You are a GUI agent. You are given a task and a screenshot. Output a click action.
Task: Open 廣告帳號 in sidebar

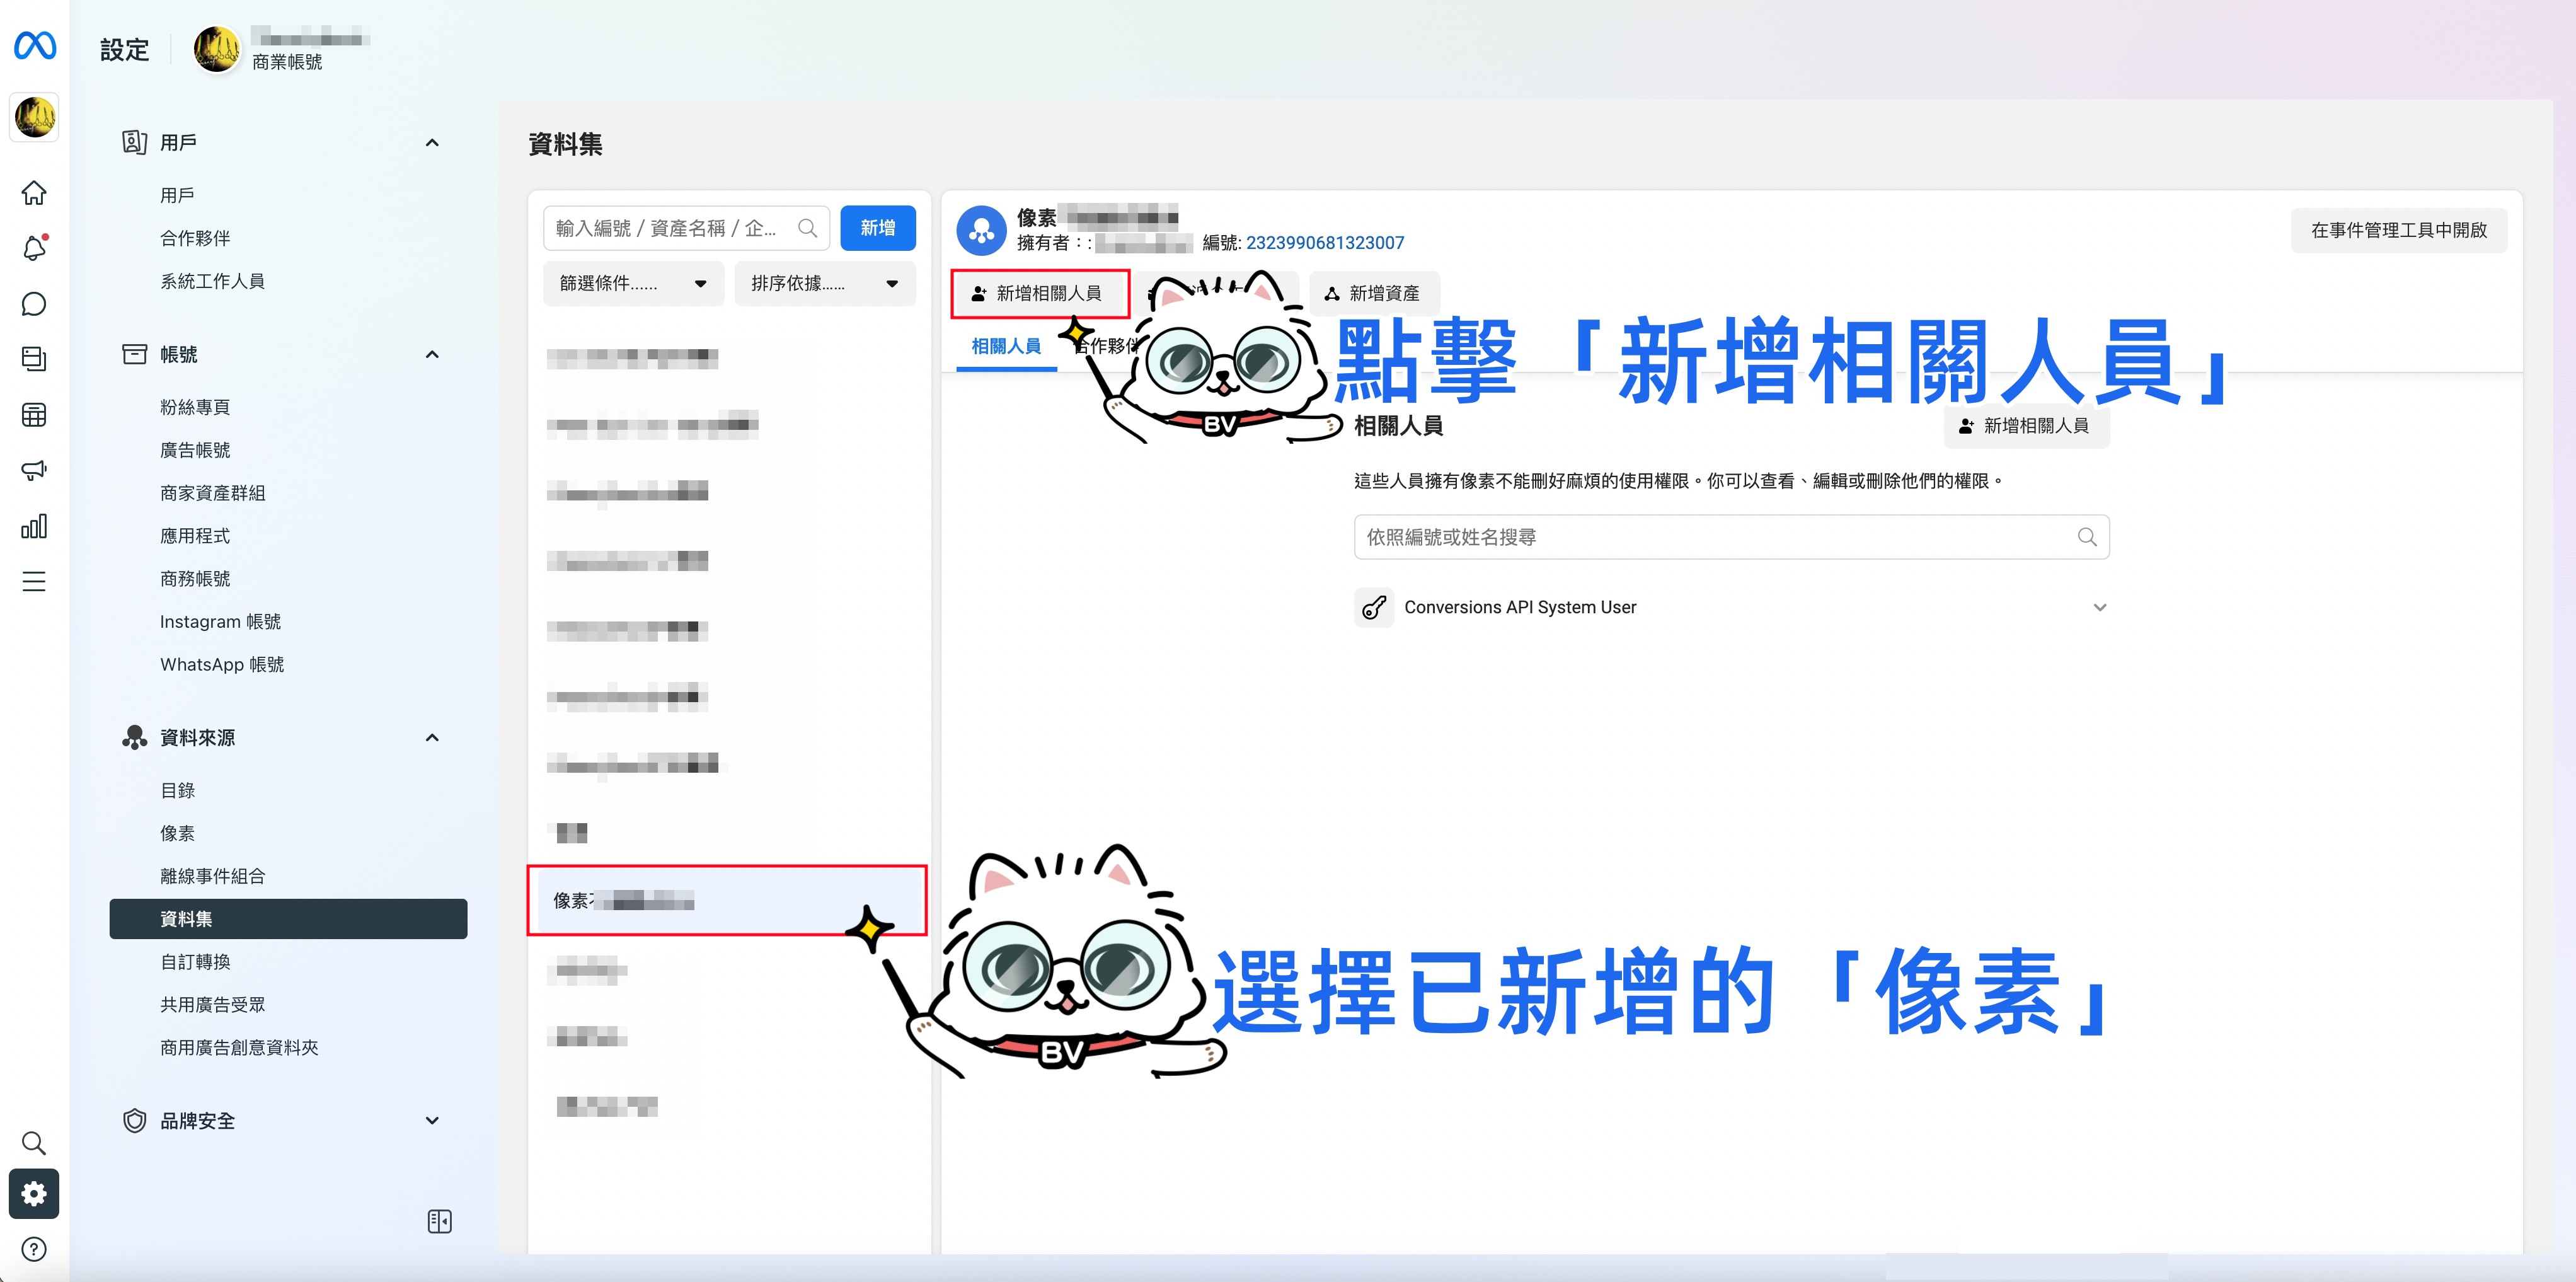pos(195,450)
